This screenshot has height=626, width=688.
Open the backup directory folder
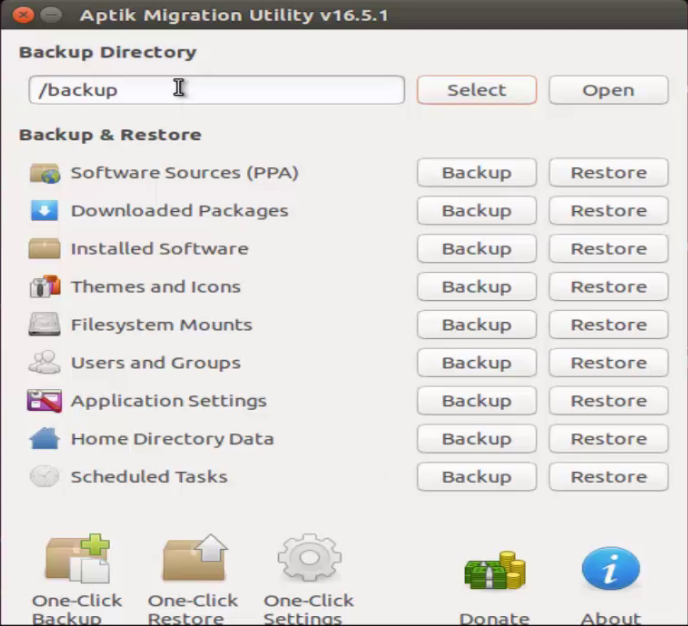[x=609, y=90]
